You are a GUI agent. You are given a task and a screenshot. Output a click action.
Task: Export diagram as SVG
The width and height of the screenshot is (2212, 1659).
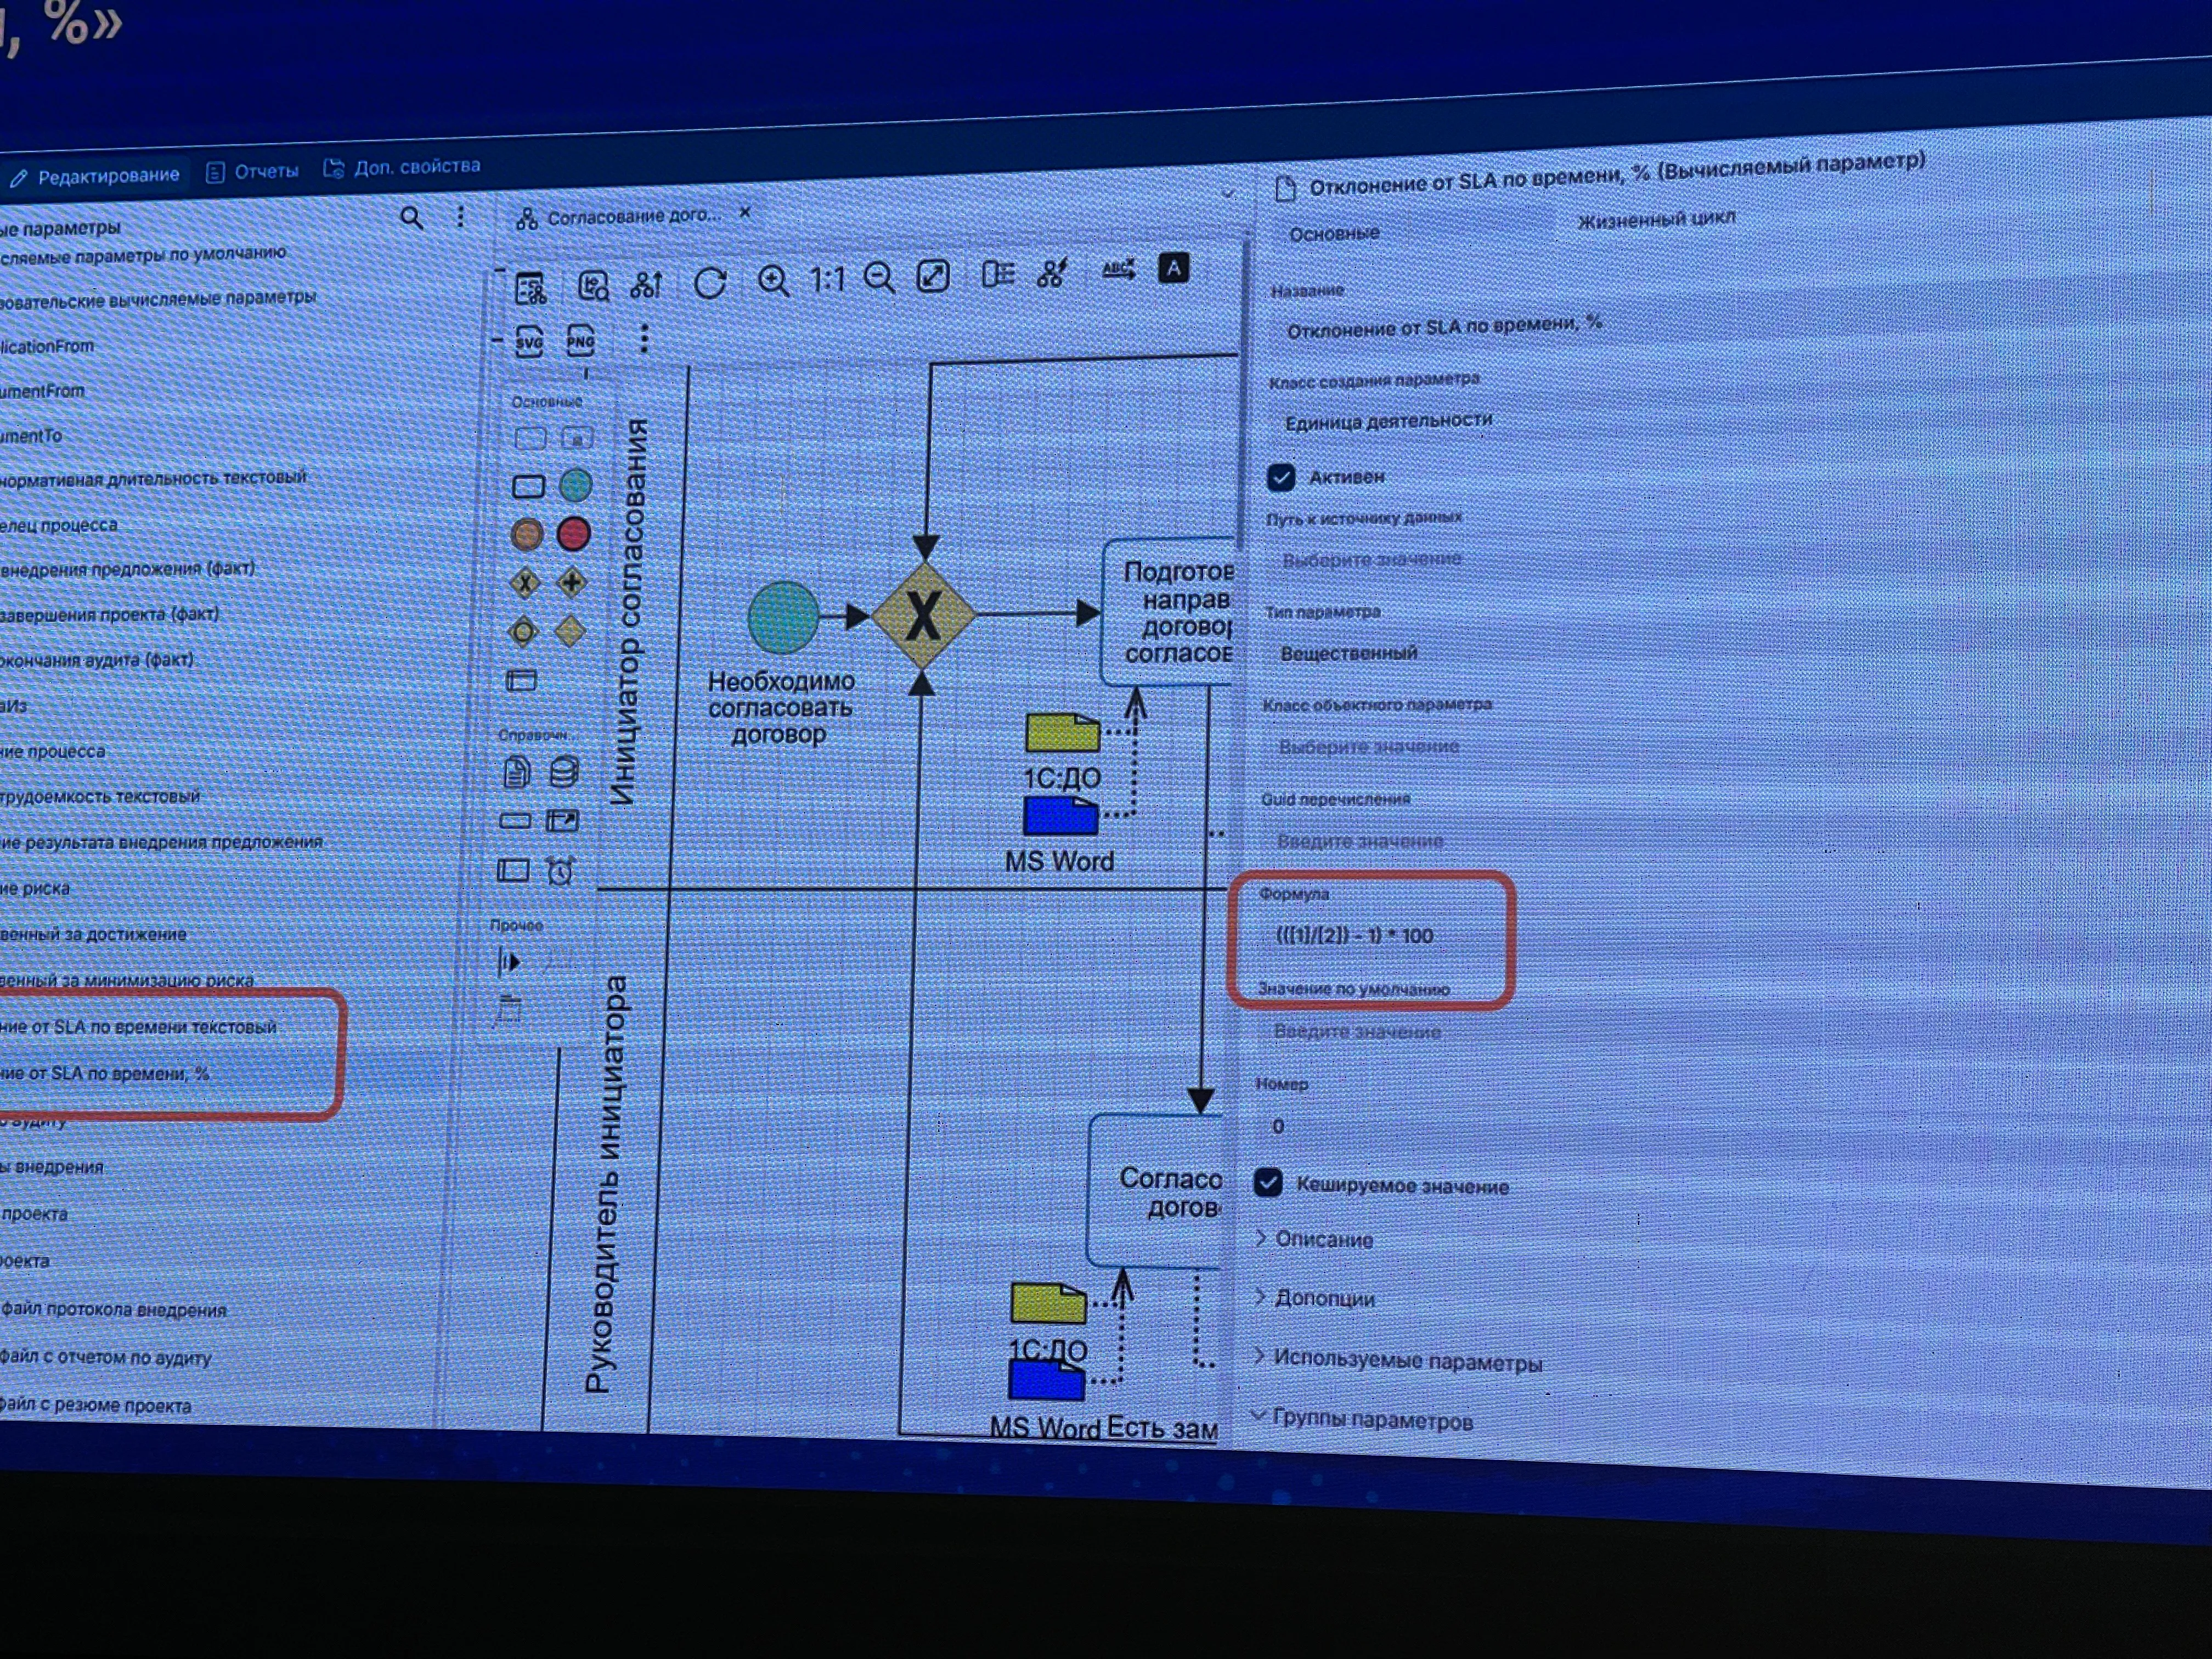point(529,342)
